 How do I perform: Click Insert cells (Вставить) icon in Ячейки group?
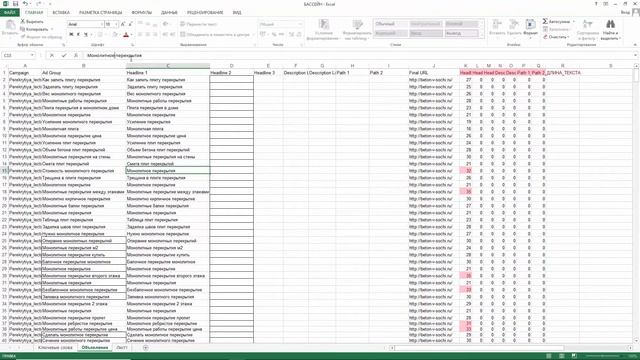(497, 28)
